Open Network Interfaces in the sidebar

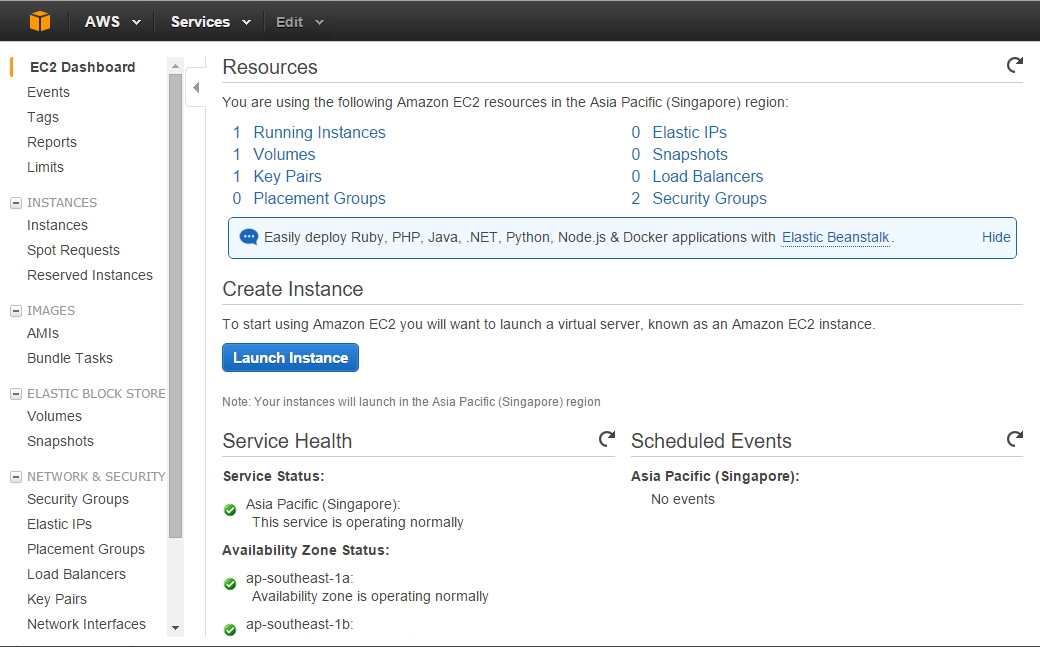(x=86, y=624)
